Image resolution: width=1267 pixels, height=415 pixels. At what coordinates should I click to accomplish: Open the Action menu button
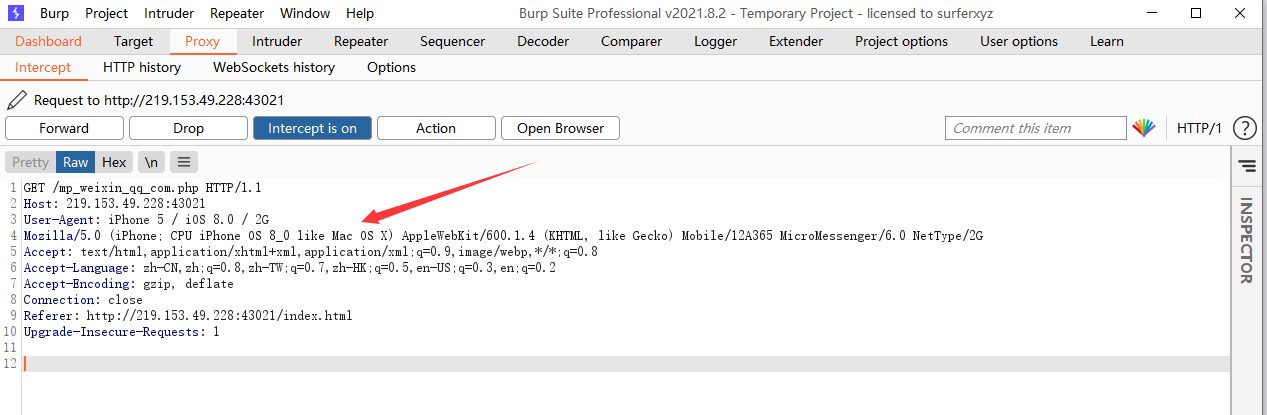click(x=436, y=128)
